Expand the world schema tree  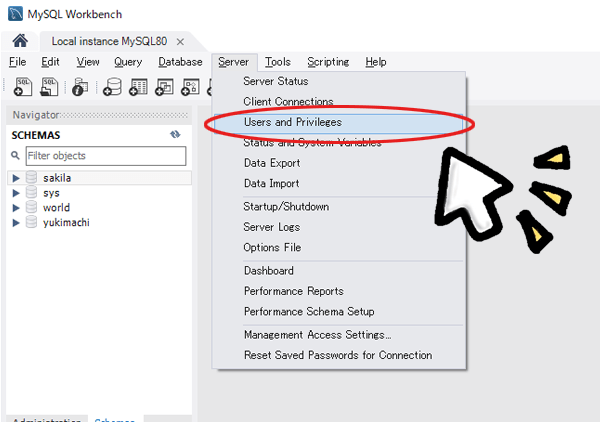point(16,208)
